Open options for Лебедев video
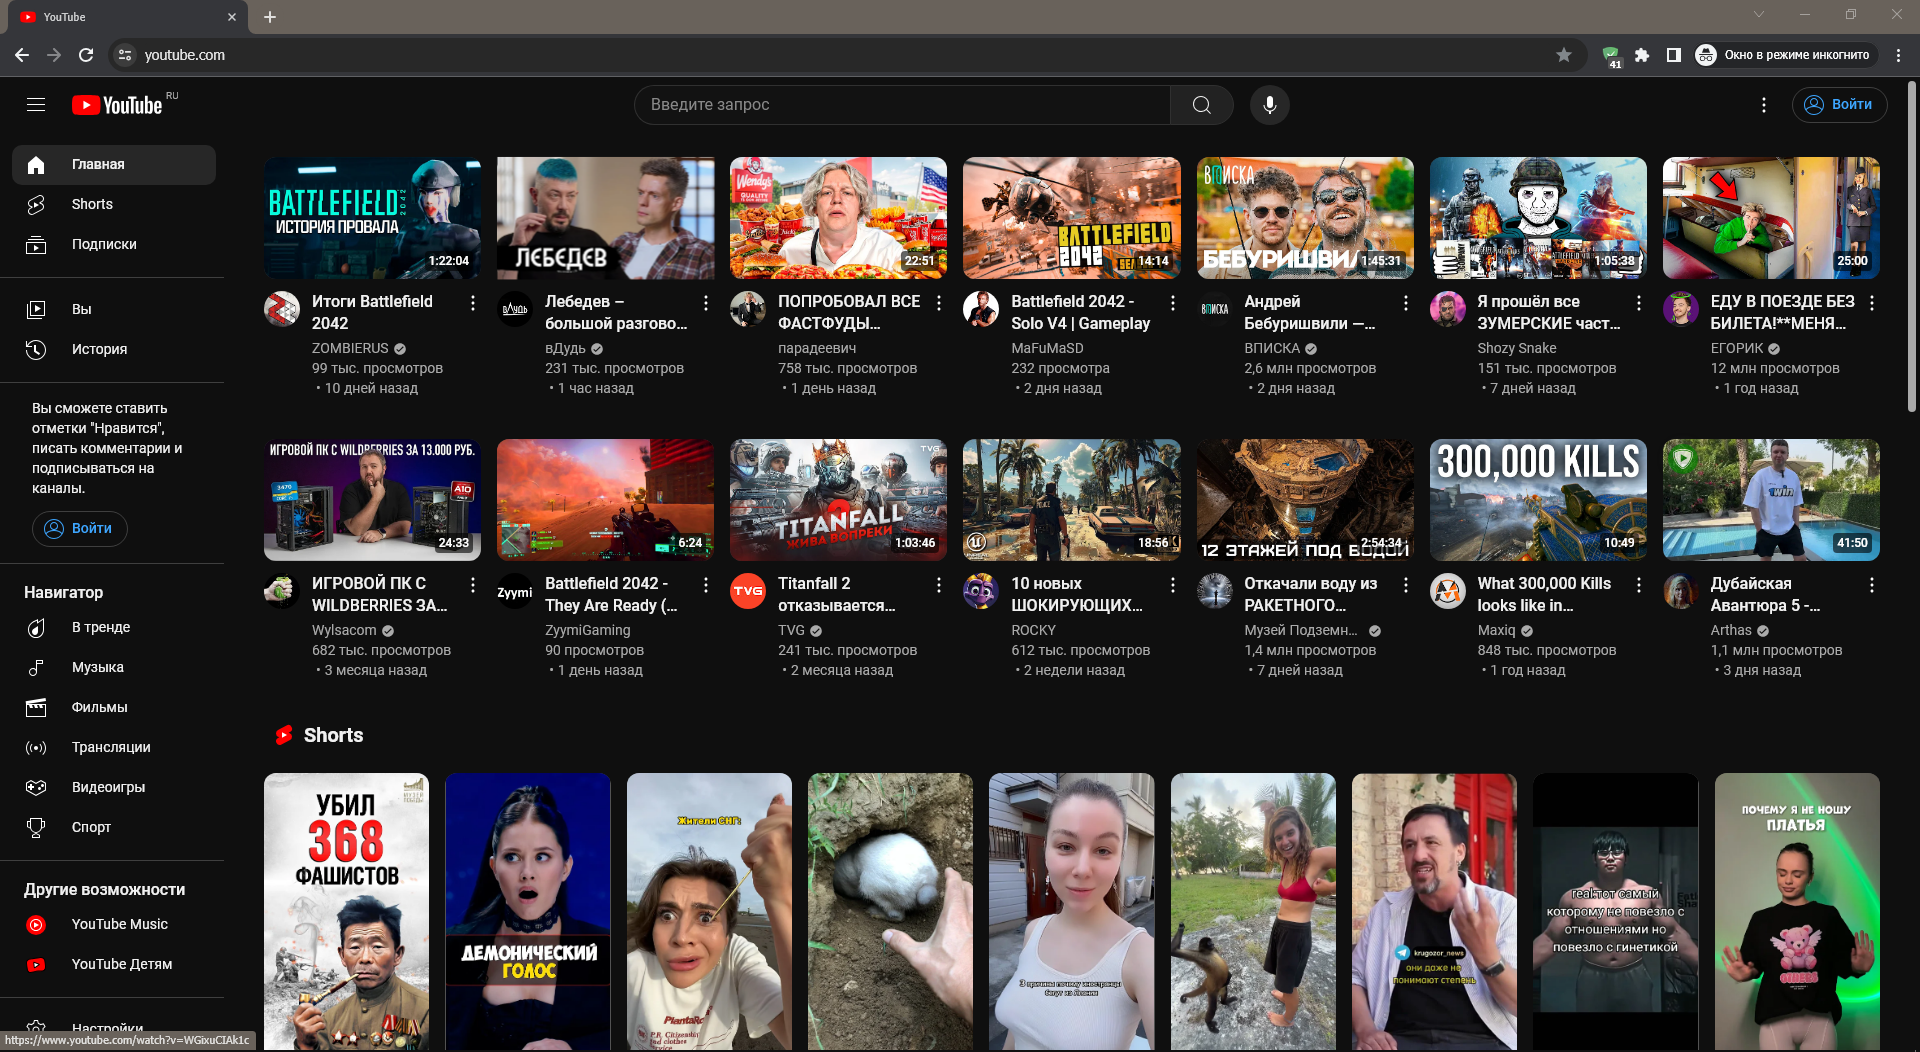1920x1052 pixels. pos(706,303)
